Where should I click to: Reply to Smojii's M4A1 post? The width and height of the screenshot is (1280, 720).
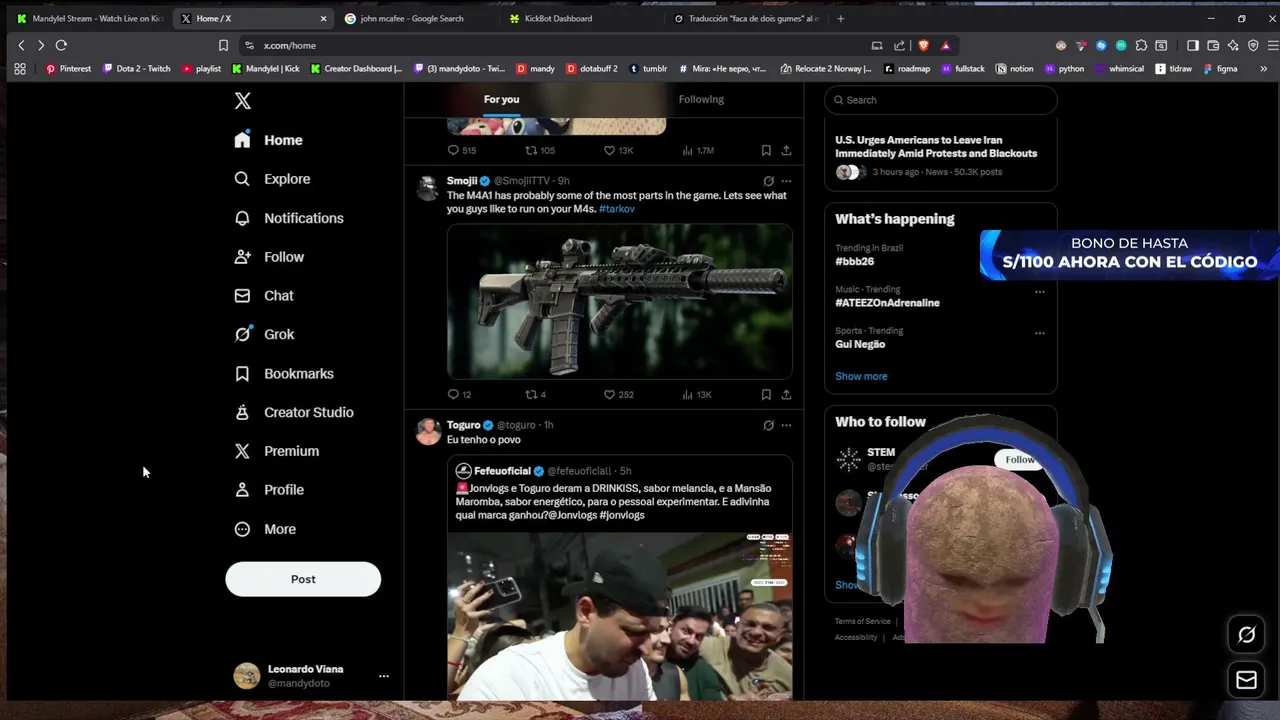coord(453,395)
